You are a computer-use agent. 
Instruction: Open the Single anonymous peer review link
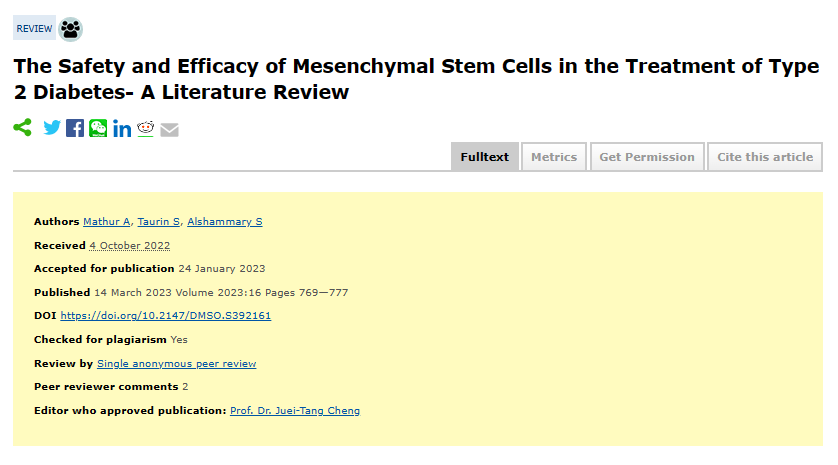tap(176, 364)
